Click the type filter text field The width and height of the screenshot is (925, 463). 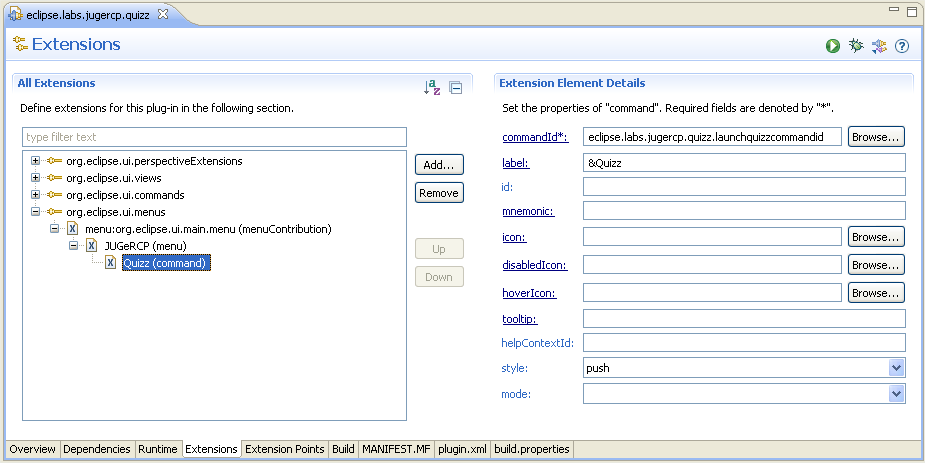(214, 137)
